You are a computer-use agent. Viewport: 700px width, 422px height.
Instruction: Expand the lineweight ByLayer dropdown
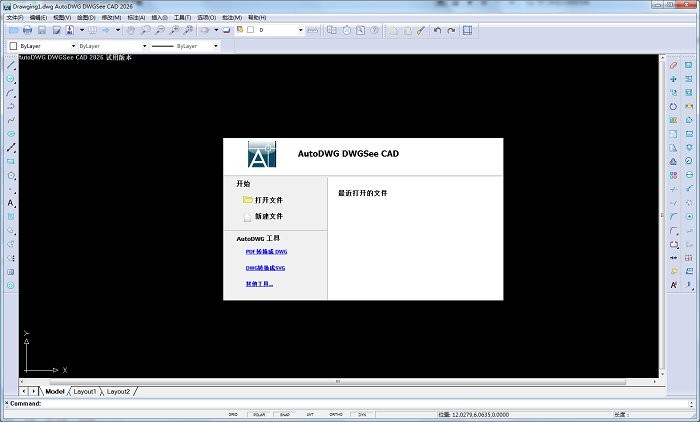click(x=216, y=46)
